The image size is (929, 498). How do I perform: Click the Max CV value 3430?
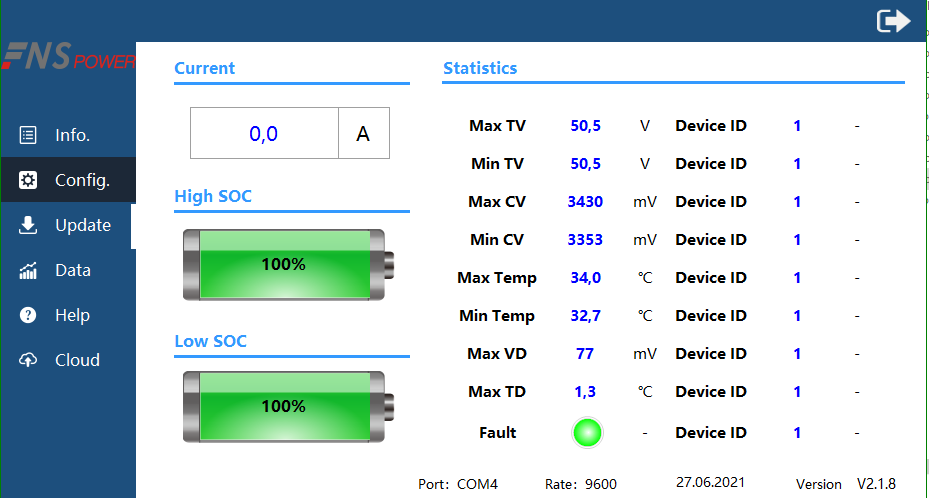(x=585, y=202)
